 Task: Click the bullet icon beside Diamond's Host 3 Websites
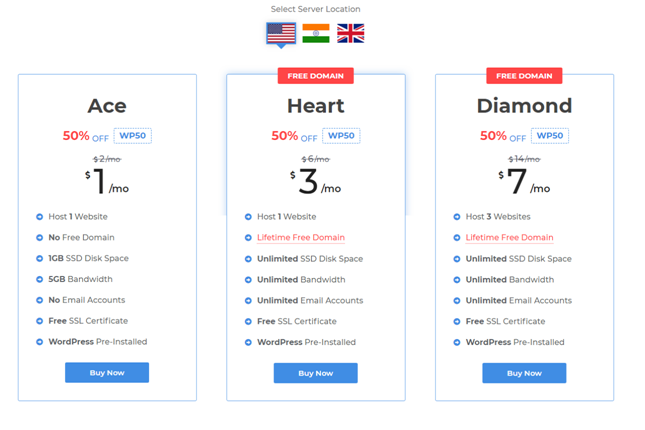[457, 217]
